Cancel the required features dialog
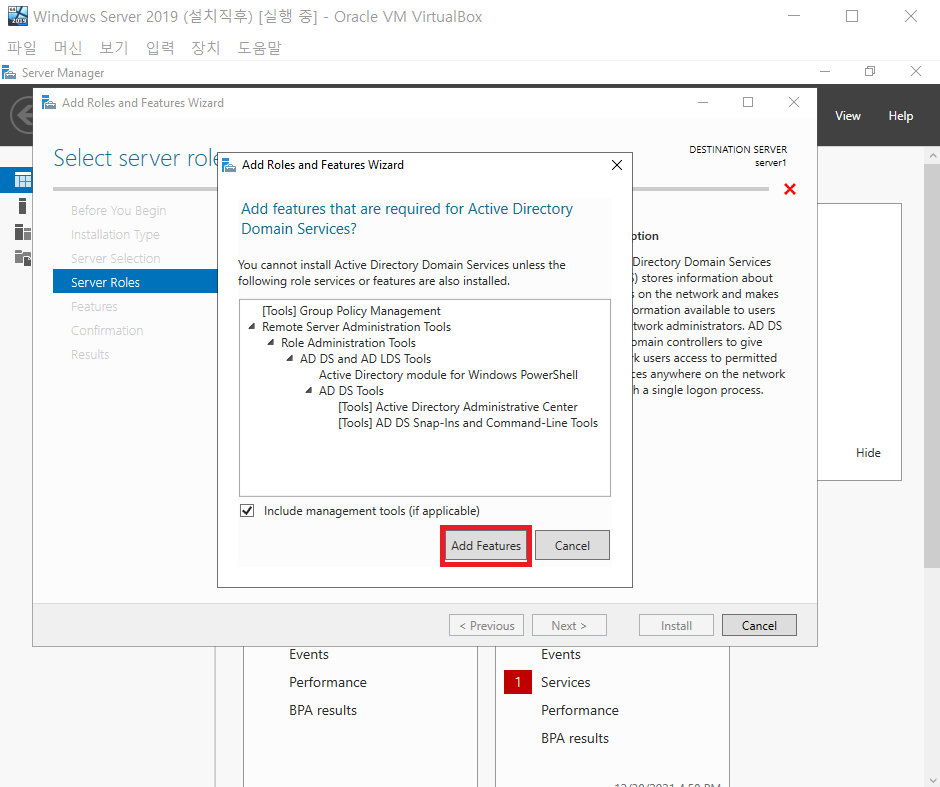This screenshot has width=940, height=787. [x=572, y=545]
